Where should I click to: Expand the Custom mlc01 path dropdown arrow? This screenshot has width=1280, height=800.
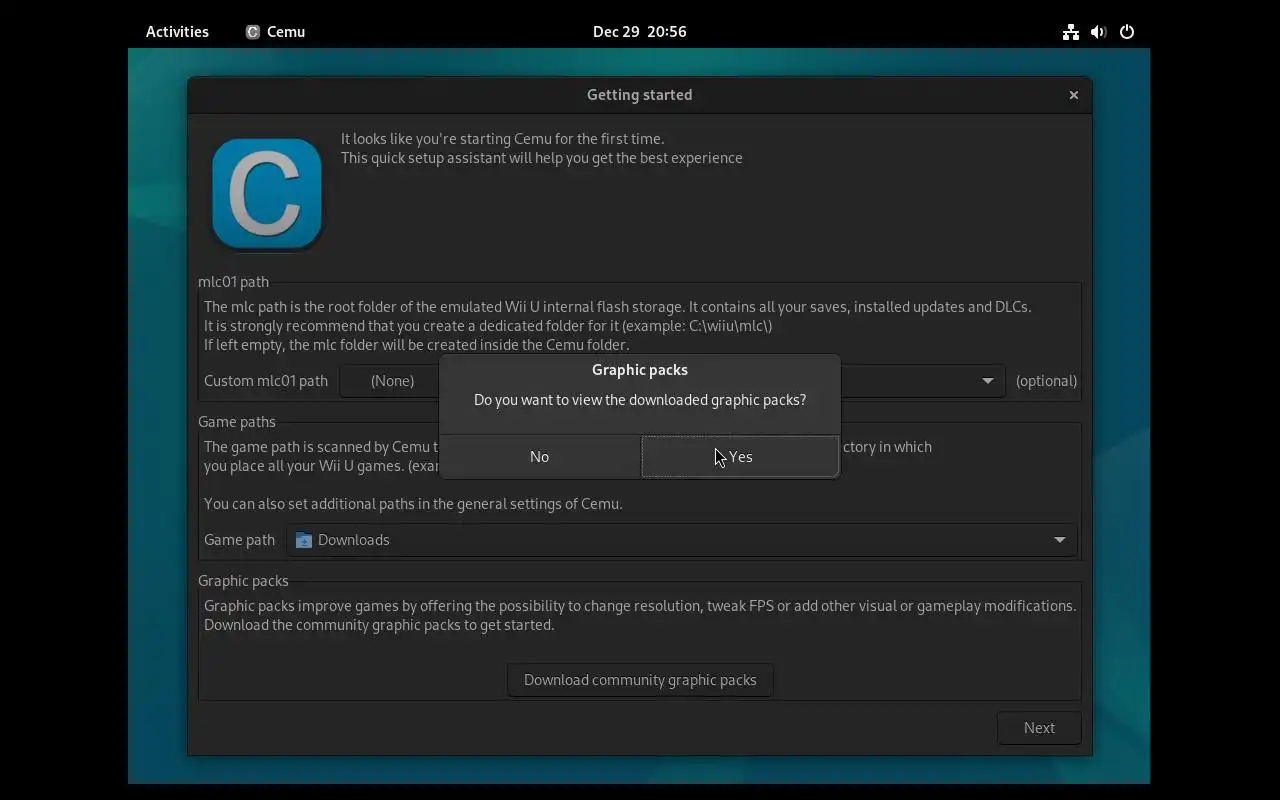988,381
